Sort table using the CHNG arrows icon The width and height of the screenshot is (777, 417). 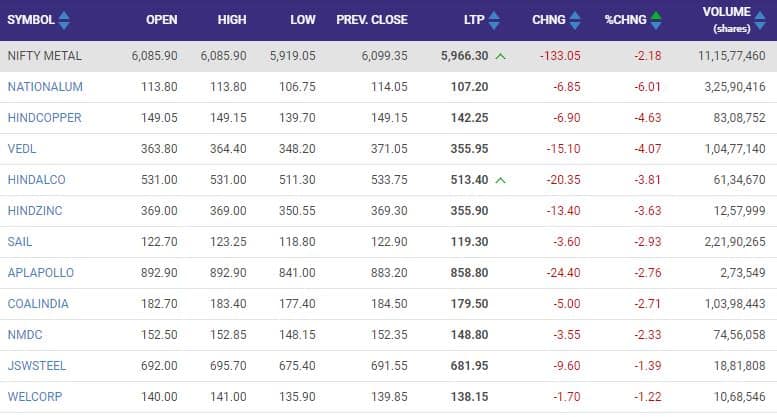click(574, 19)
